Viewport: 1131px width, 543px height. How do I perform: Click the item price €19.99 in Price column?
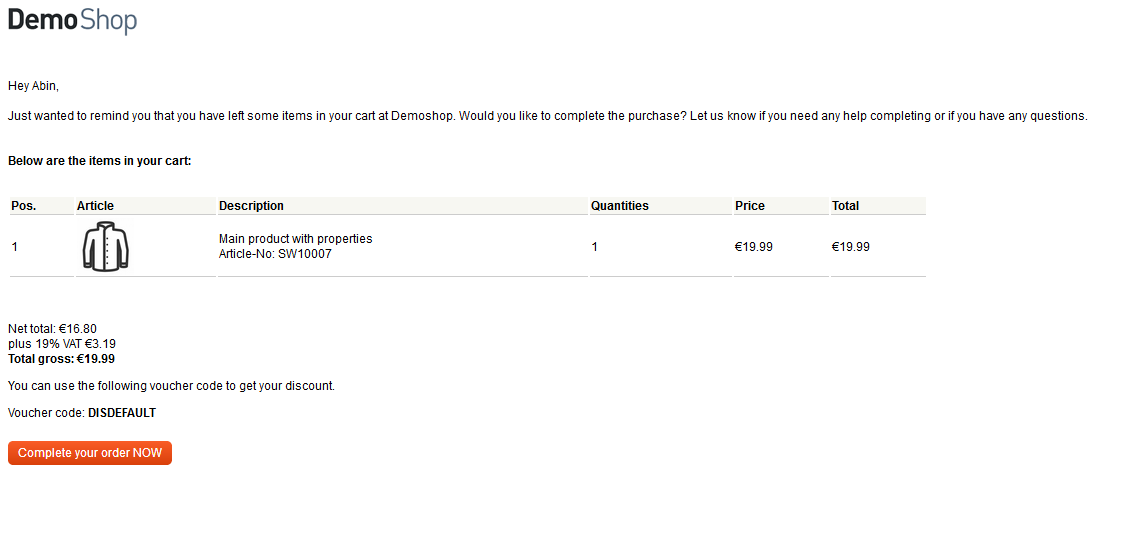click(754, 247)
